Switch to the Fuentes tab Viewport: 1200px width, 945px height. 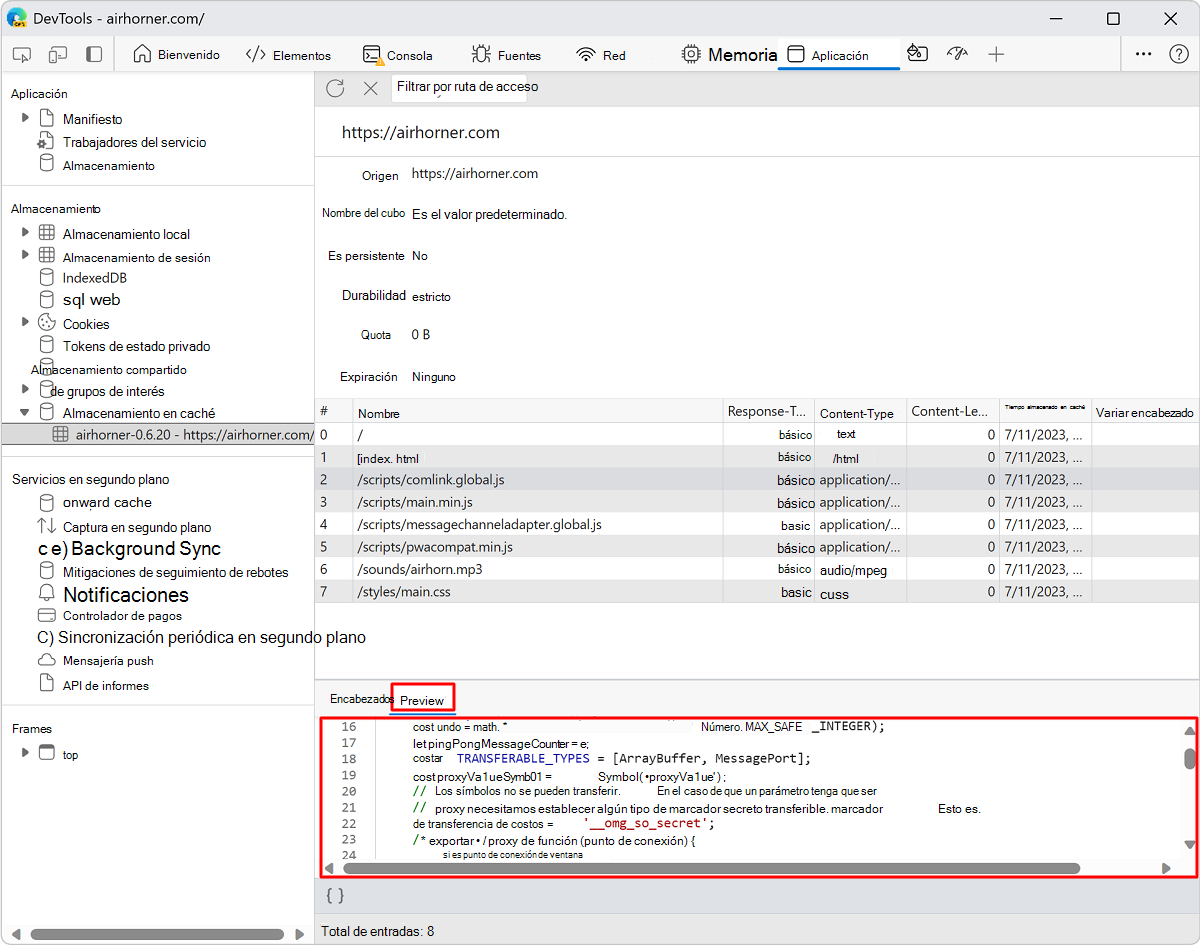(506, 55)
